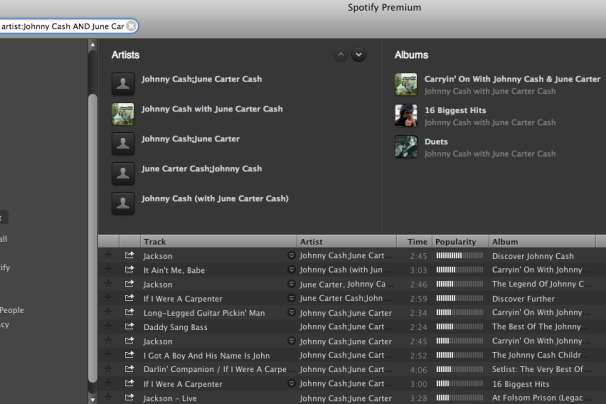606x404 pixels.
Task: Star Long-Legged Guitar Pickin' Man
Action: pyautogui.click(x=109, y=312)
